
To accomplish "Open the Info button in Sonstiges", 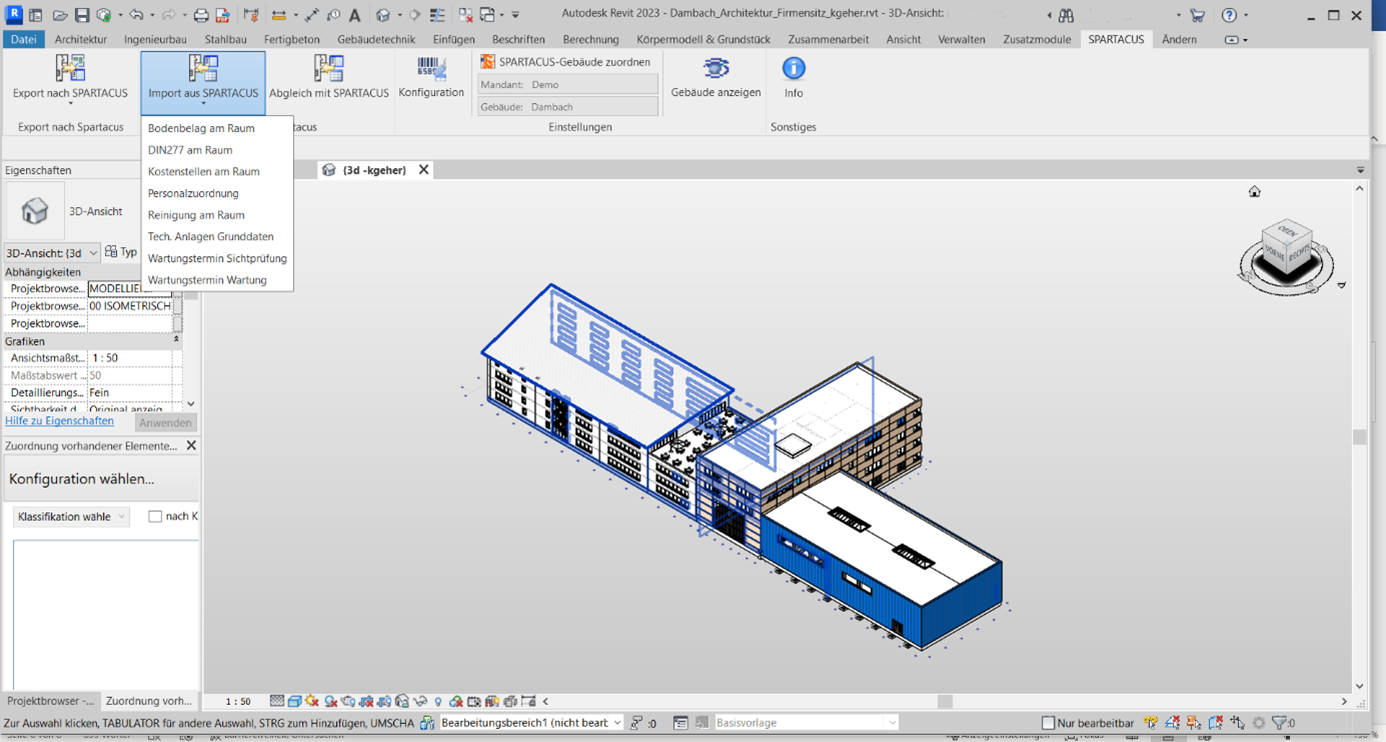I will [793, 77].
